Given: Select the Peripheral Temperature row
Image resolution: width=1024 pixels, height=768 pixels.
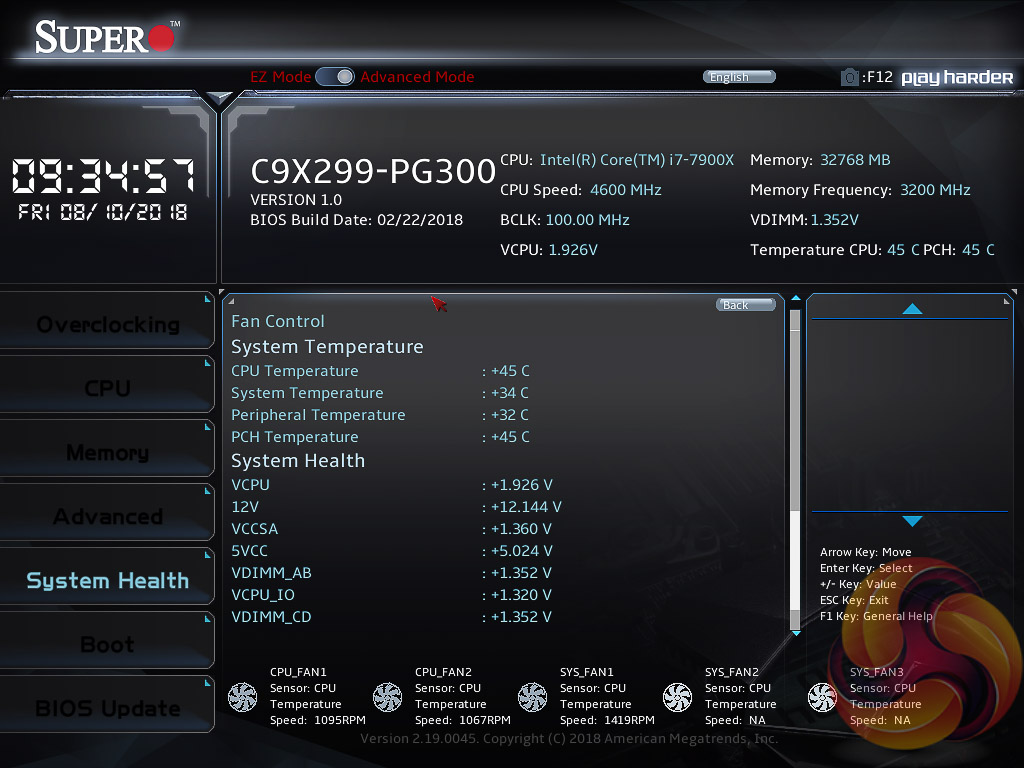Looking at the screenshot, I should click(380, 415).
